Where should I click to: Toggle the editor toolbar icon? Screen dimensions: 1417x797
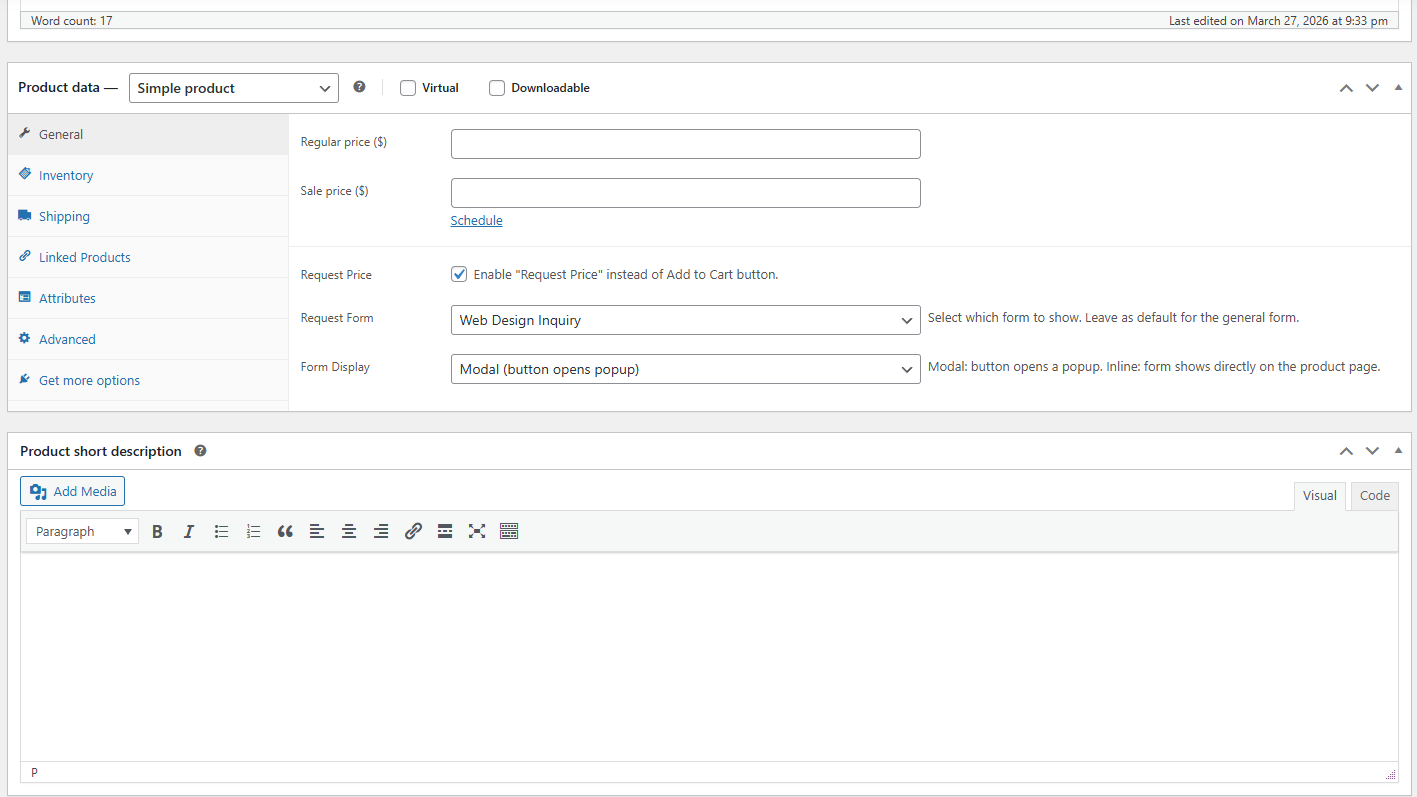[509, 532]
